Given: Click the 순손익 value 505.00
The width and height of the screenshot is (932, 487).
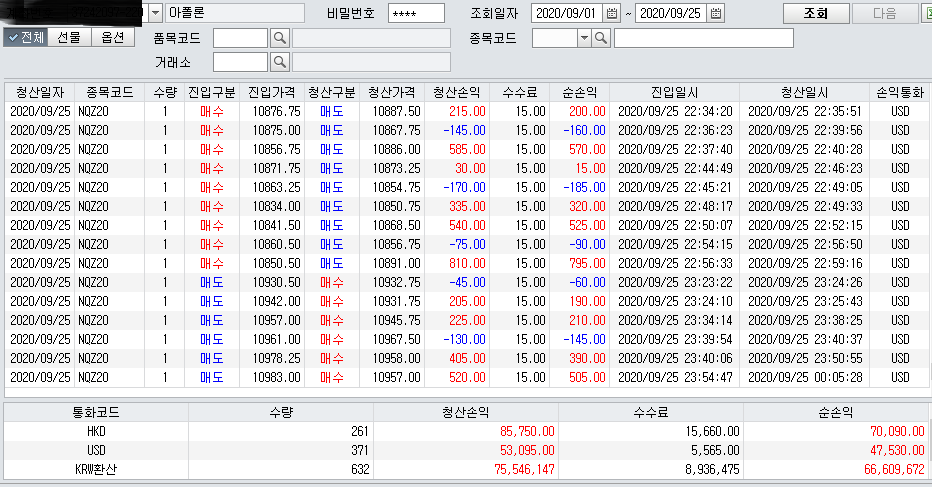Looking at the screenshot, I should coord(587,378).
